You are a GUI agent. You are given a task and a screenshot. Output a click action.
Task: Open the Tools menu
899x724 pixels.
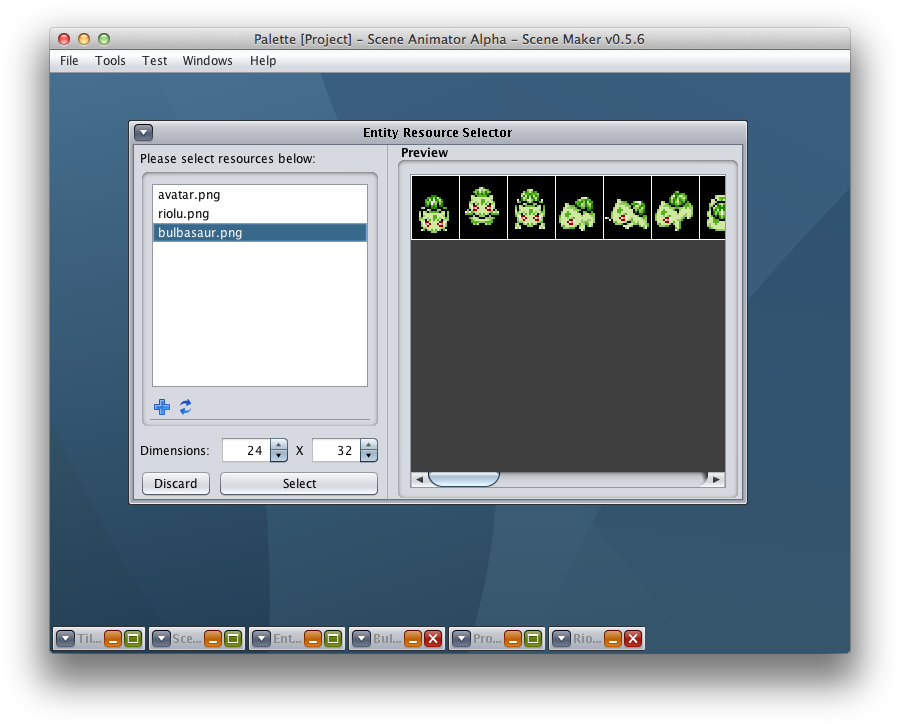coord(110,61)
